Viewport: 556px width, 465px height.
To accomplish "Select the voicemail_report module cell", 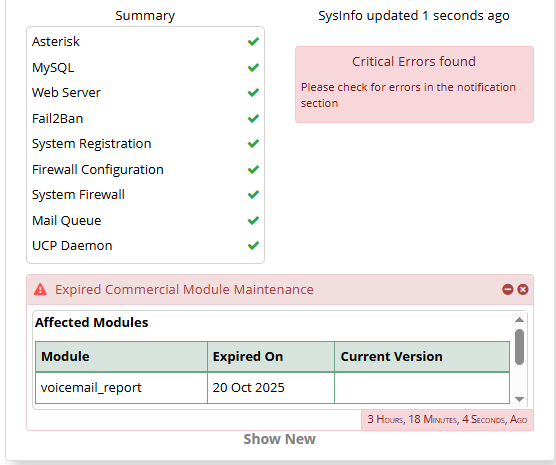I will [x=121, y=388].
